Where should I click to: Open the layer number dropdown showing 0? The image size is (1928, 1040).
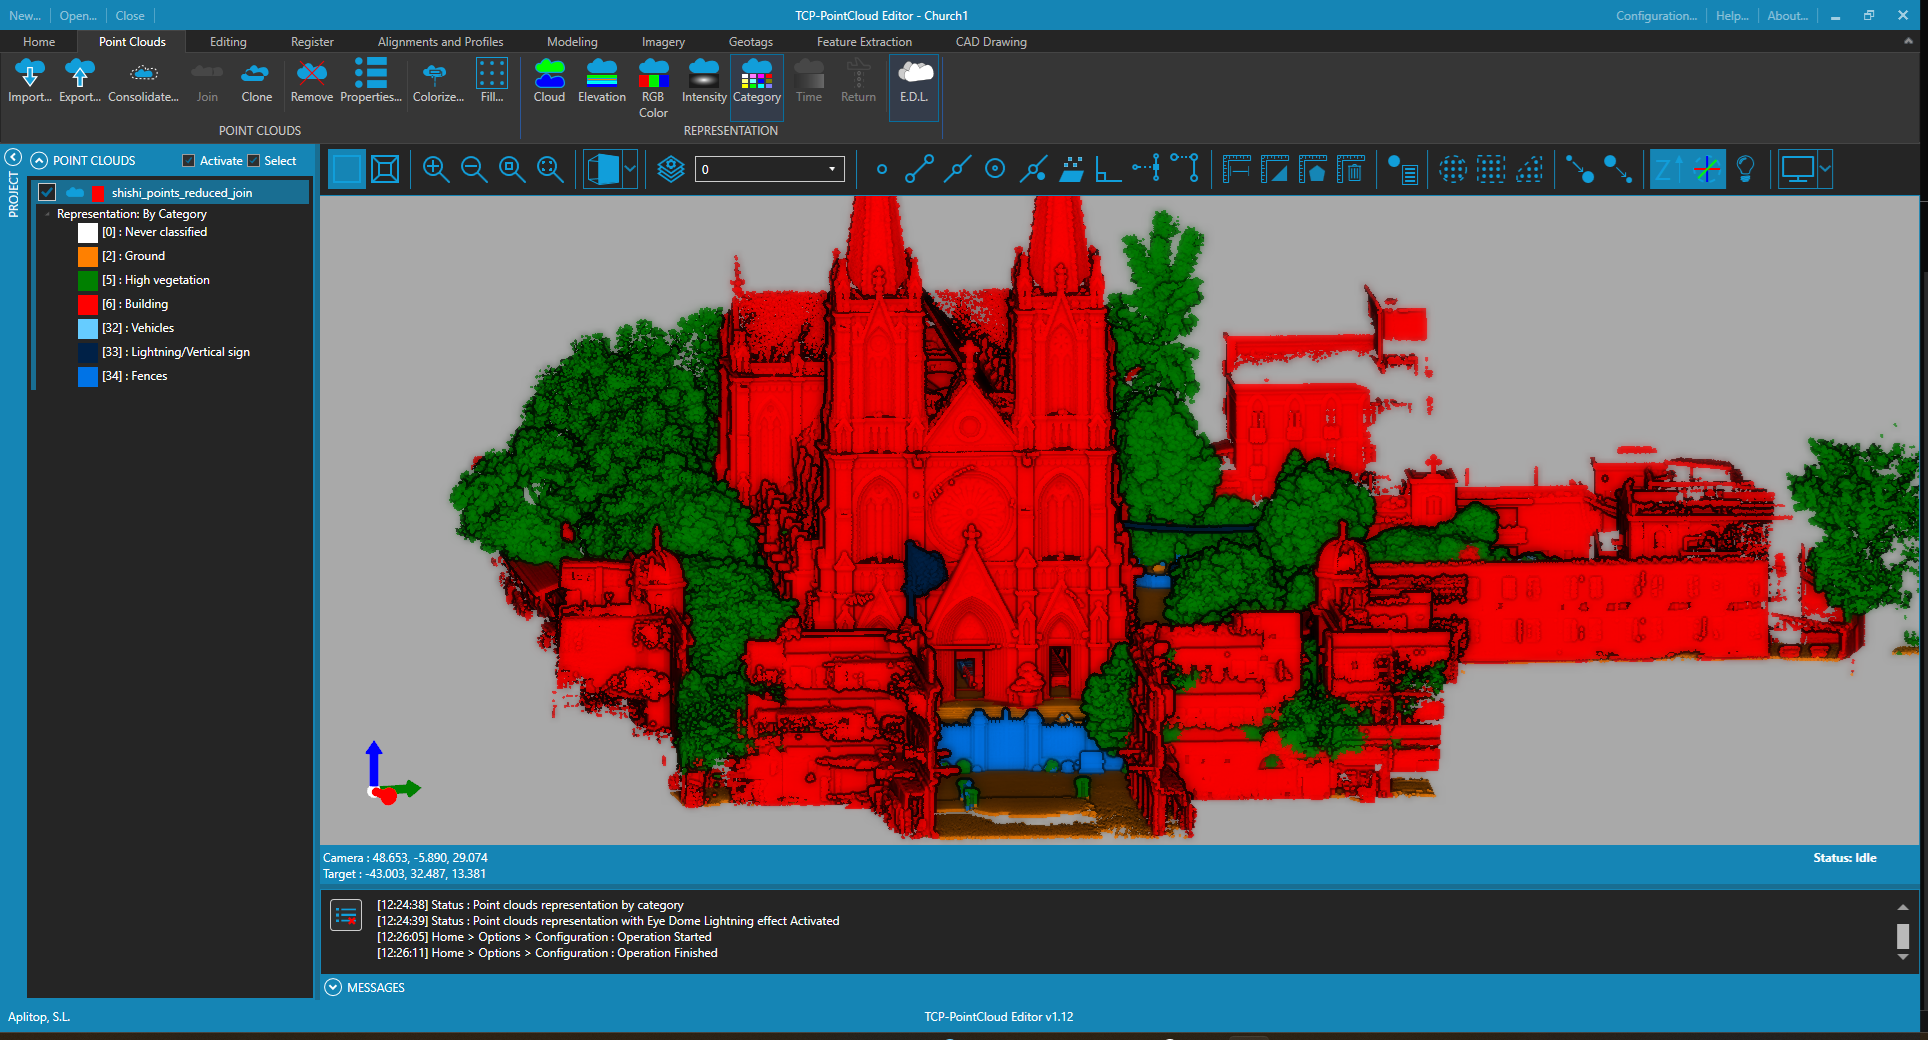[831, 169]
